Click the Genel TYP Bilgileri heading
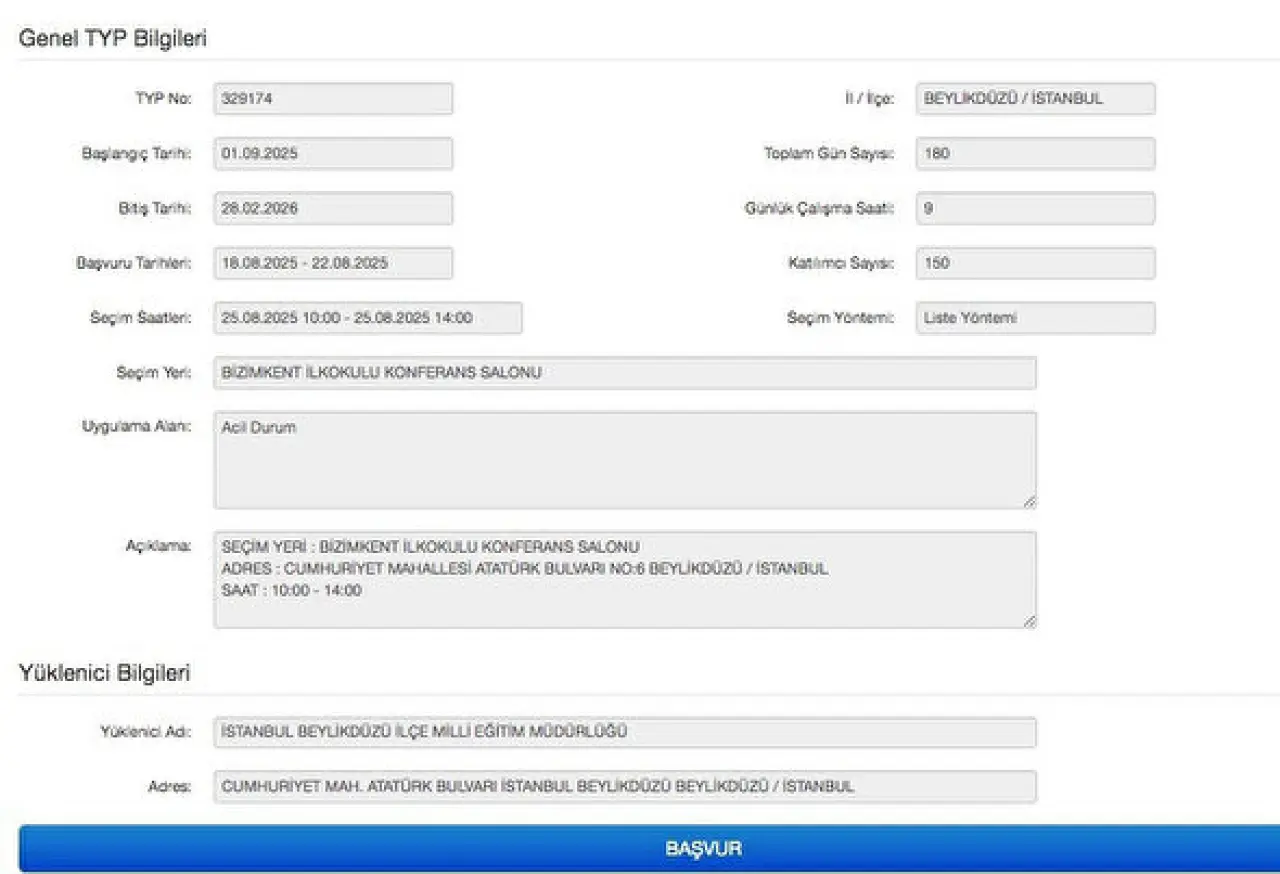The width and height of the screenshot is (1280, 874). tap(113, 37)
